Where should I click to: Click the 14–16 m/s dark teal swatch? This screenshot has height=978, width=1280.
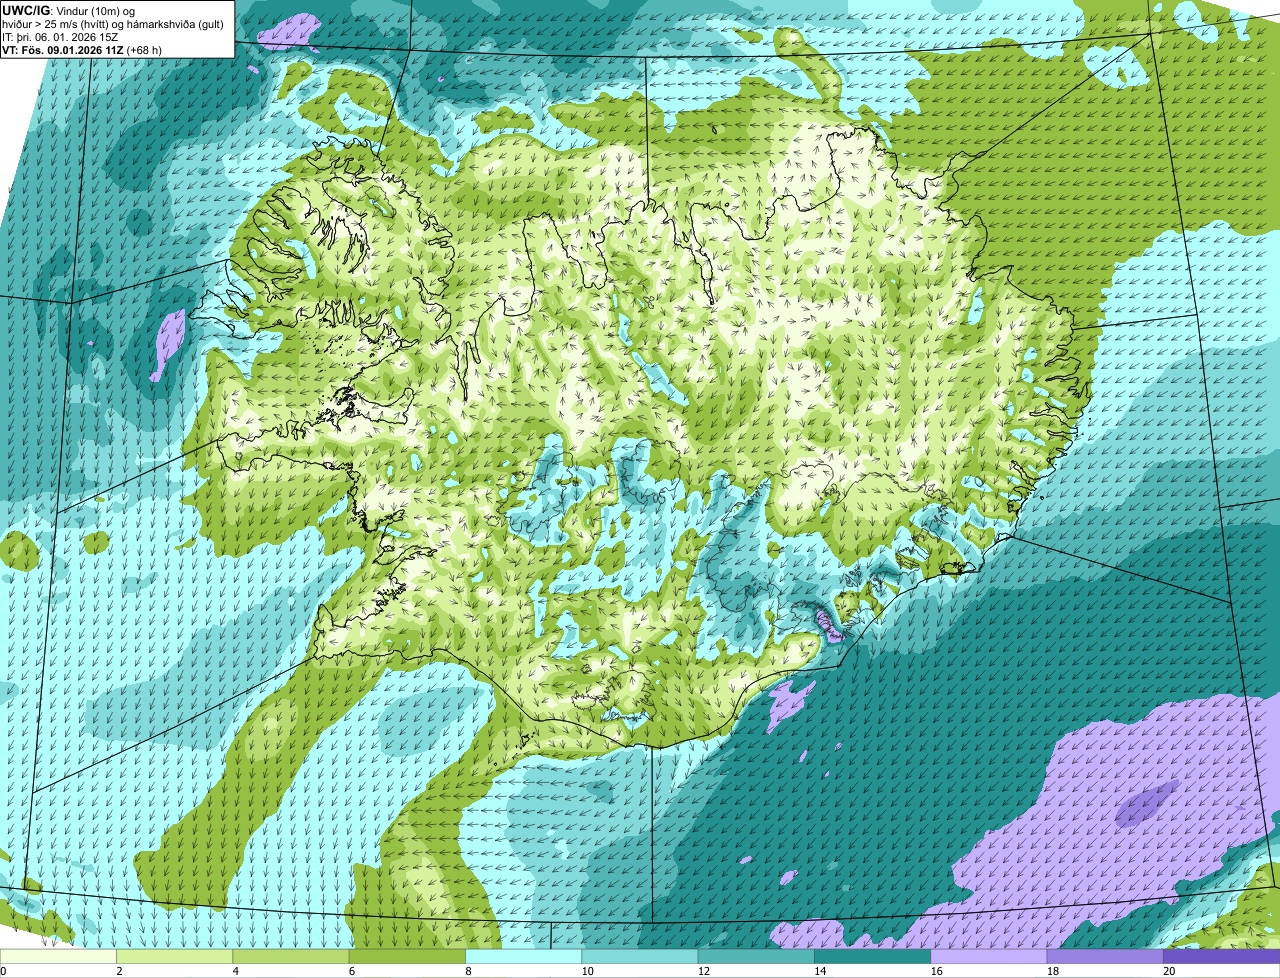(x=871, y=956)
